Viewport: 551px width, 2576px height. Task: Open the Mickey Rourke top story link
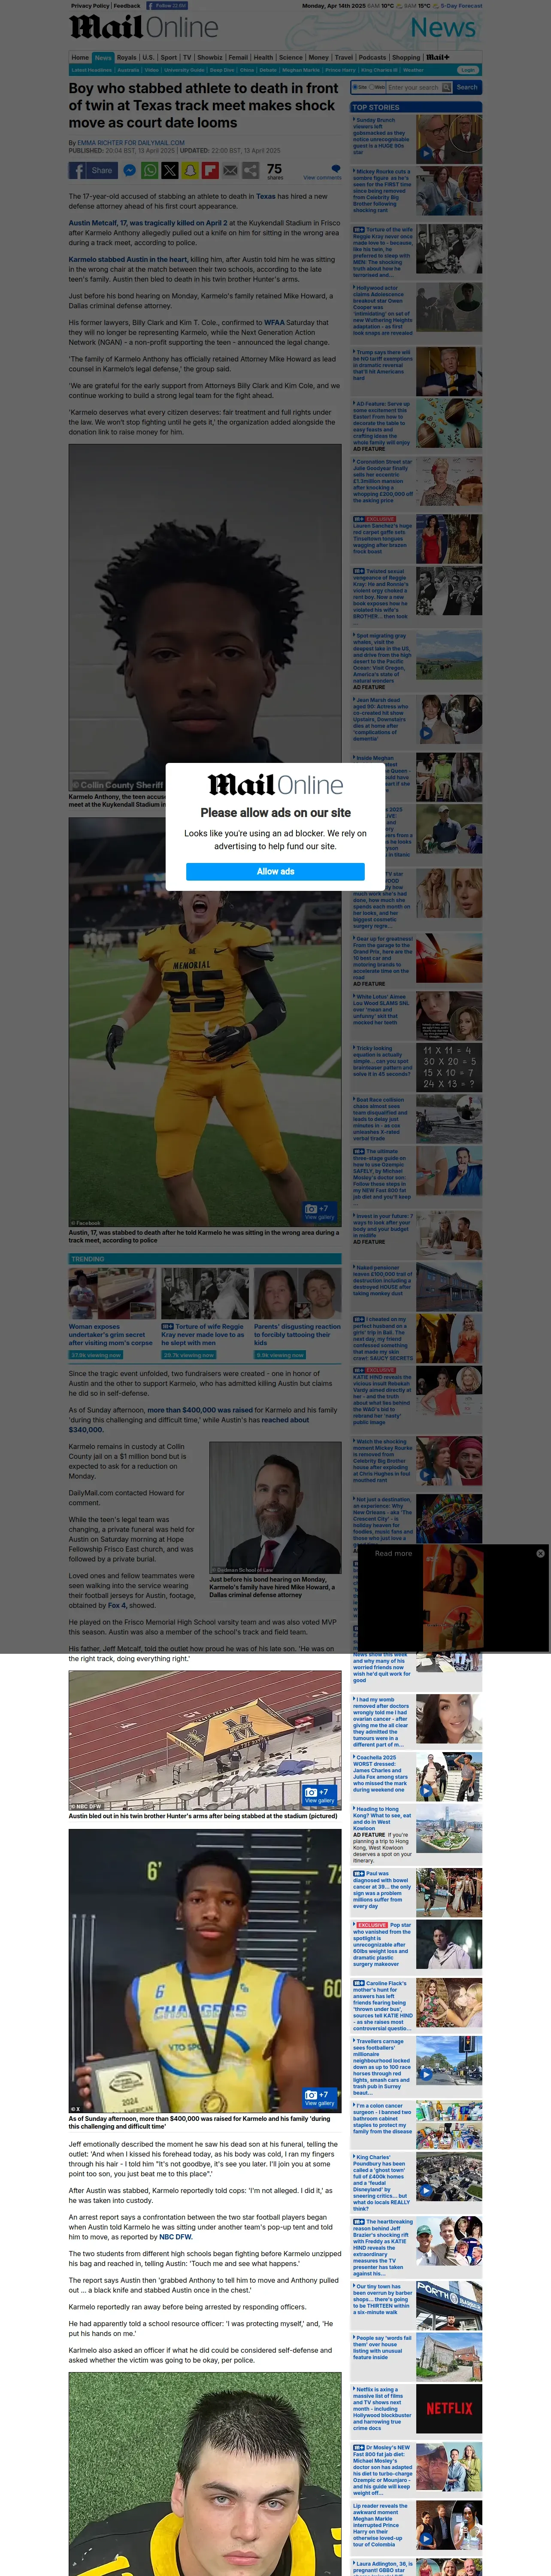382,191
